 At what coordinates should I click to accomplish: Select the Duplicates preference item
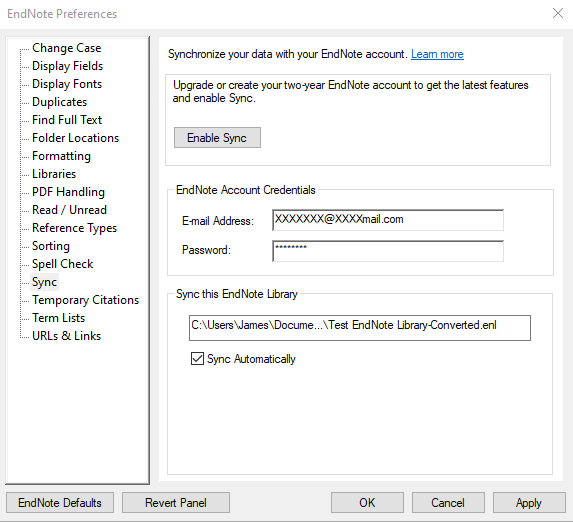tap(60, 102)
